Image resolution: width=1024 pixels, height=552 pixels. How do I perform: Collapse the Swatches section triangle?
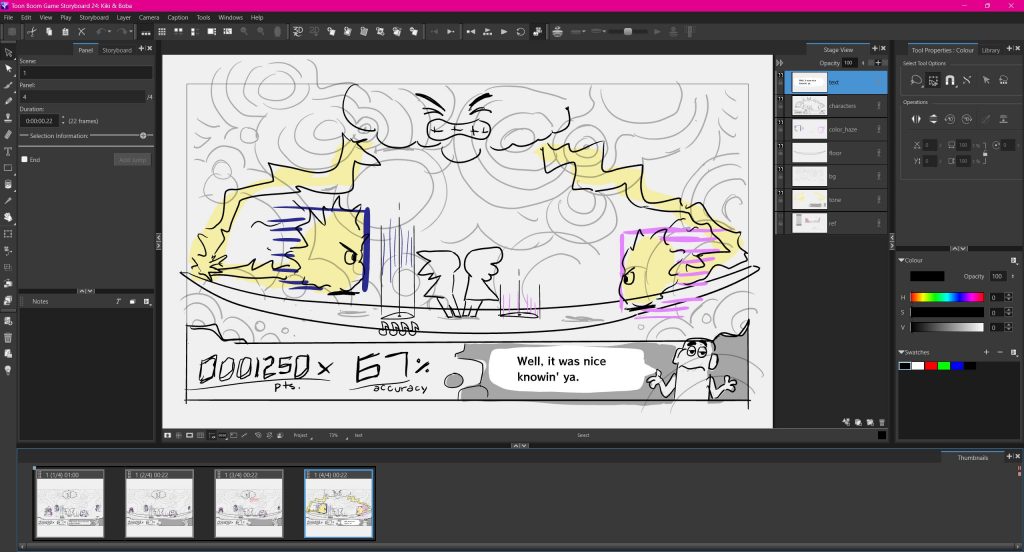[x=902, y=352]
